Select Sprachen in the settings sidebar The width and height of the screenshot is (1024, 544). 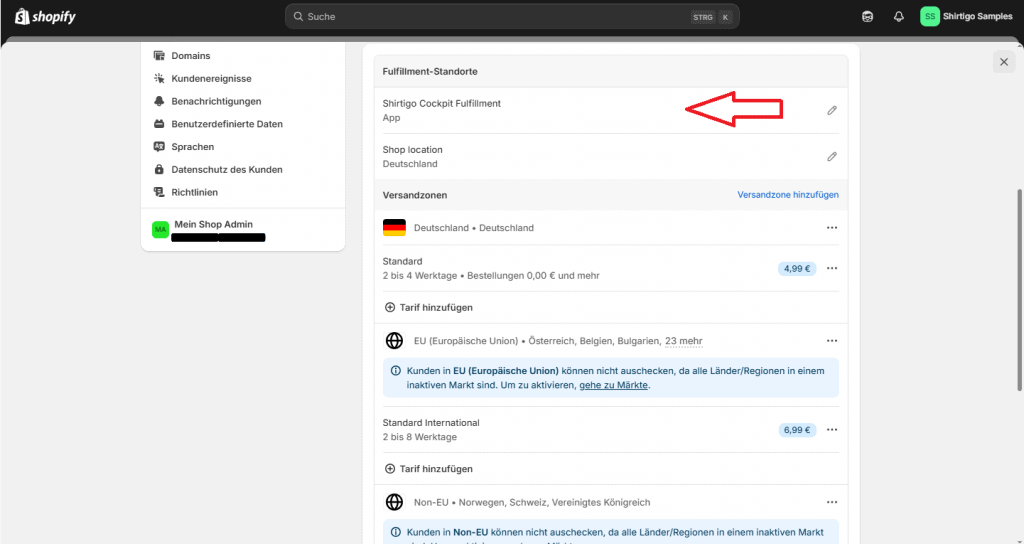(x=192, y=147)
